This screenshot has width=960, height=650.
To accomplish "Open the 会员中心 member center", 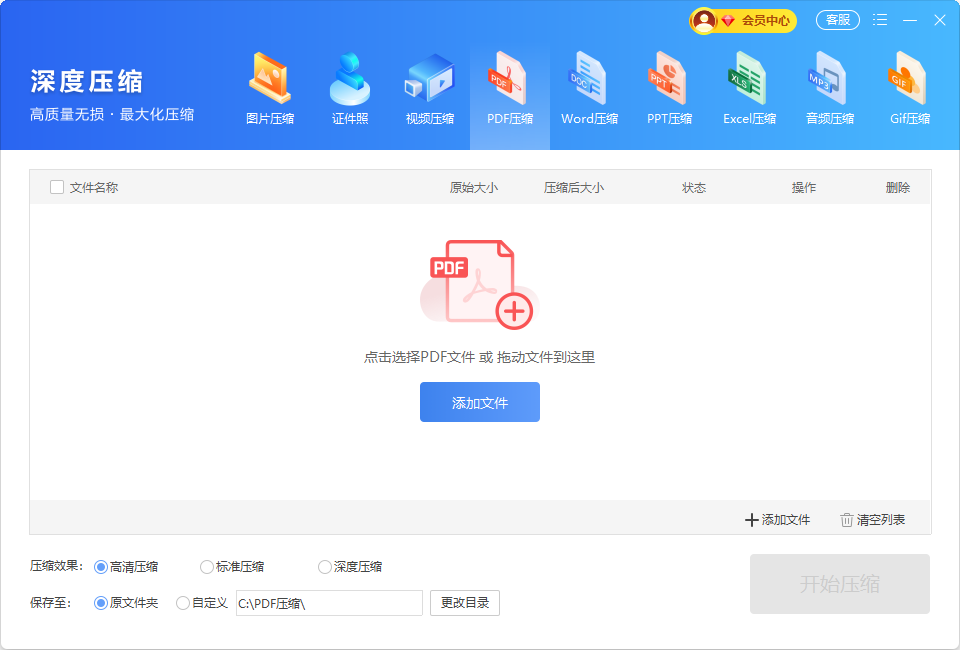I will pos(743,20).
